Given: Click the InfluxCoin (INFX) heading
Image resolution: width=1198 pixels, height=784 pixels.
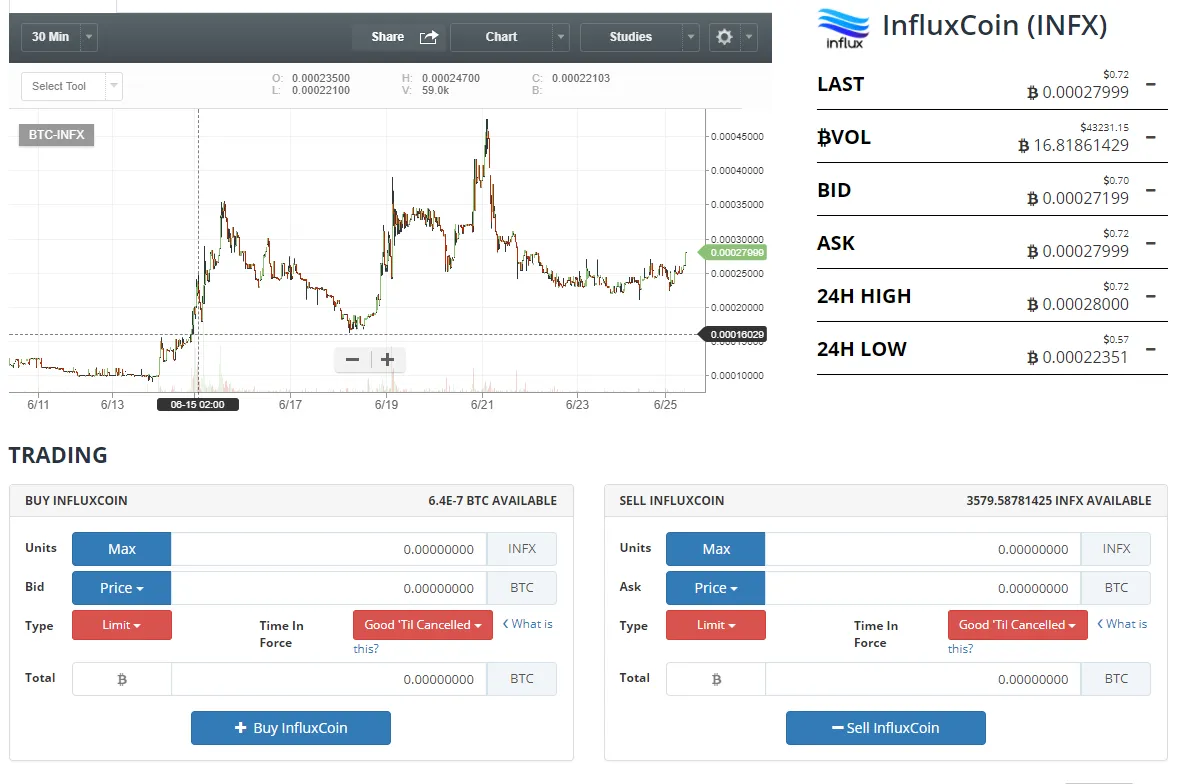Looking at the screenshot, I should (995, 25).
